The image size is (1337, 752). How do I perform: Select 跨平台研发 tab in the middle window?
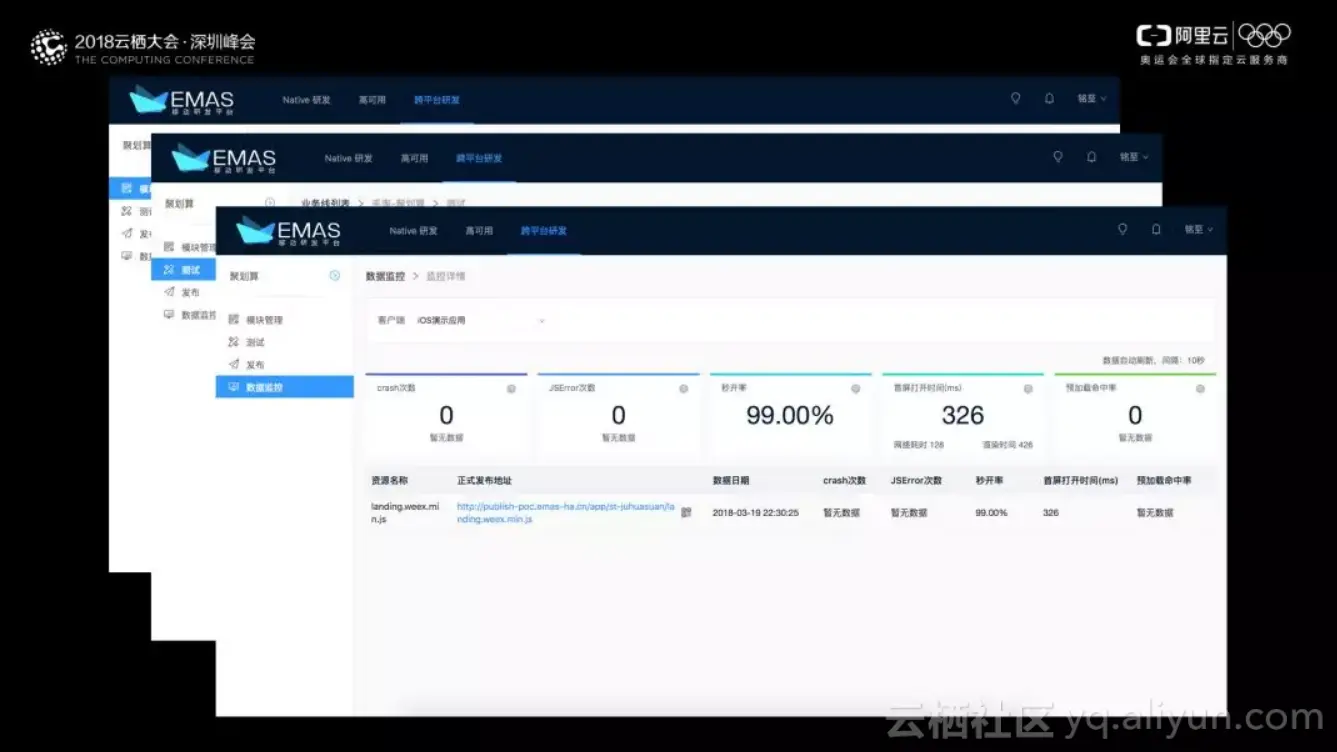click(x=479, y=158)
